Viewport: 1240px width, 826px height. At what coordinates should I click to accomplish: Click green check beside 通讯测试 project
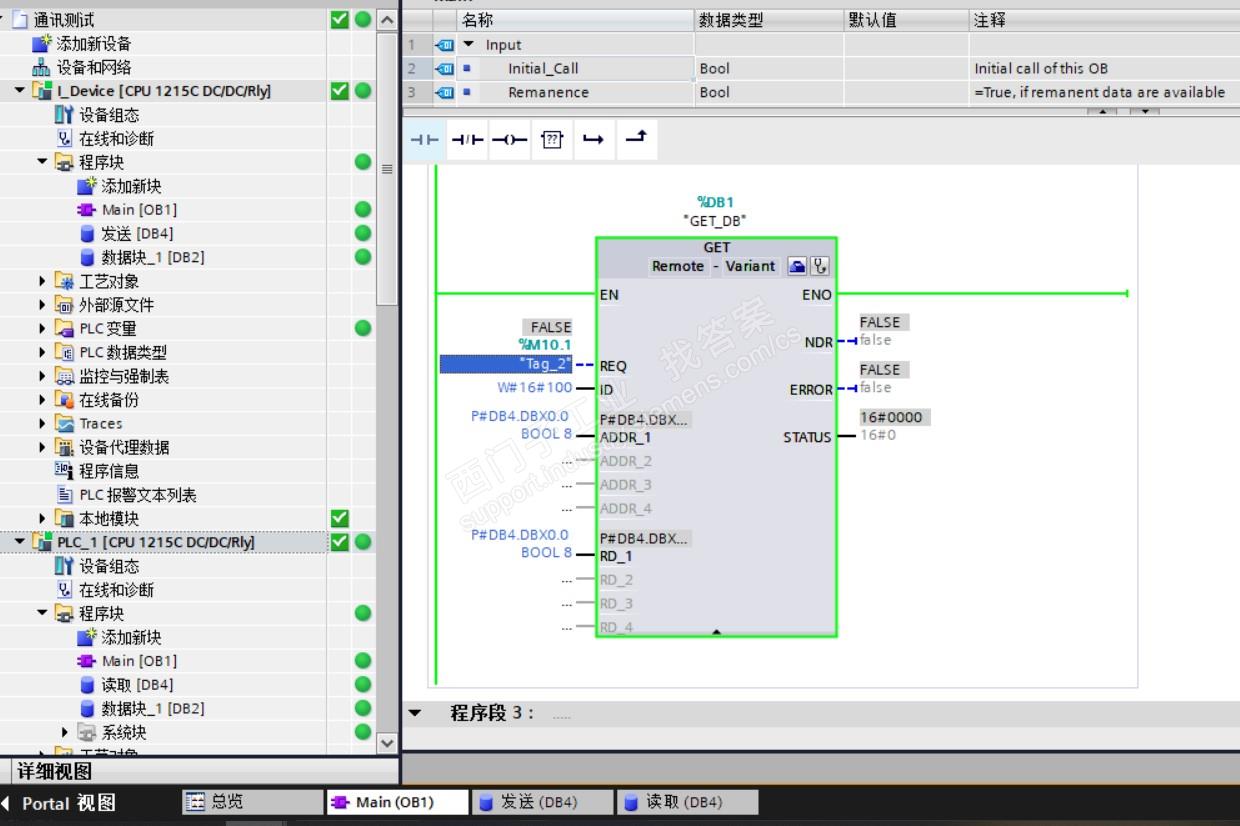tap(340, 19)
